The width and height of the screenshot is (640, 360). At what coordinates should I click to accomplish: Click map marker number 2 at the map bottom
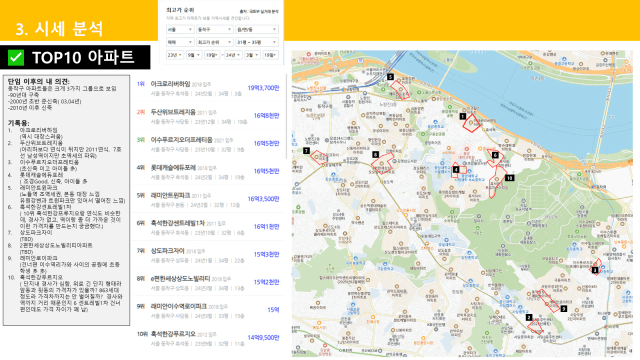529,317
